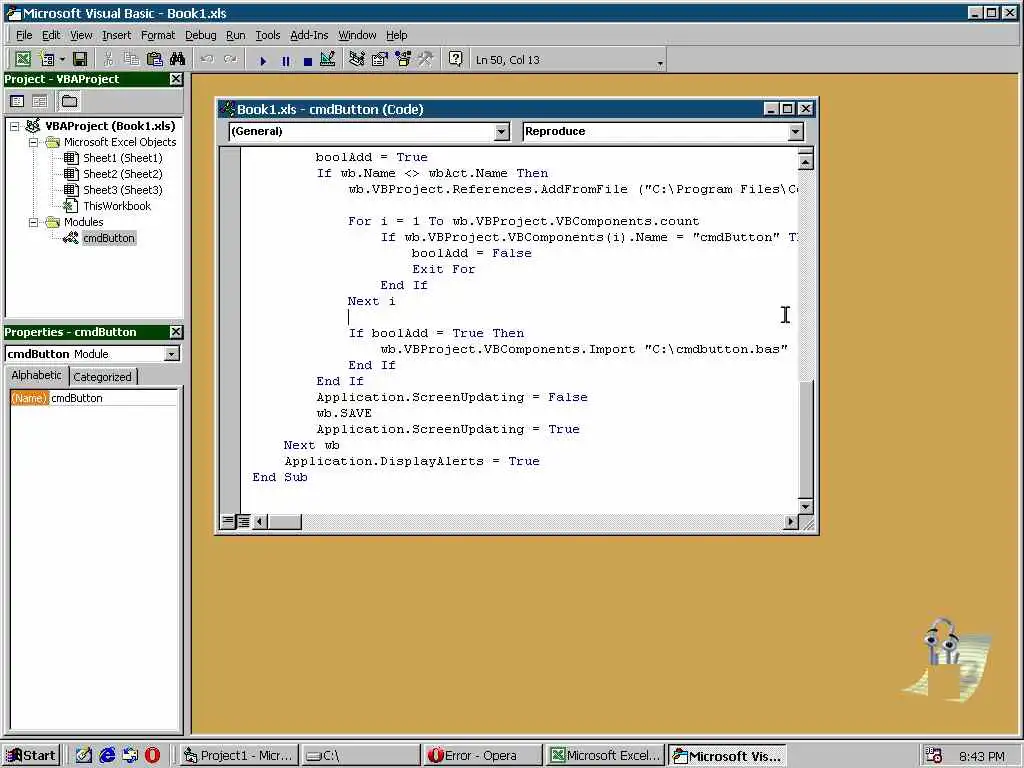Viewport: 1024px width, 768px height.
Task: Collapse the Microsoft Excel Objects folder
Action: coord(33,142)
